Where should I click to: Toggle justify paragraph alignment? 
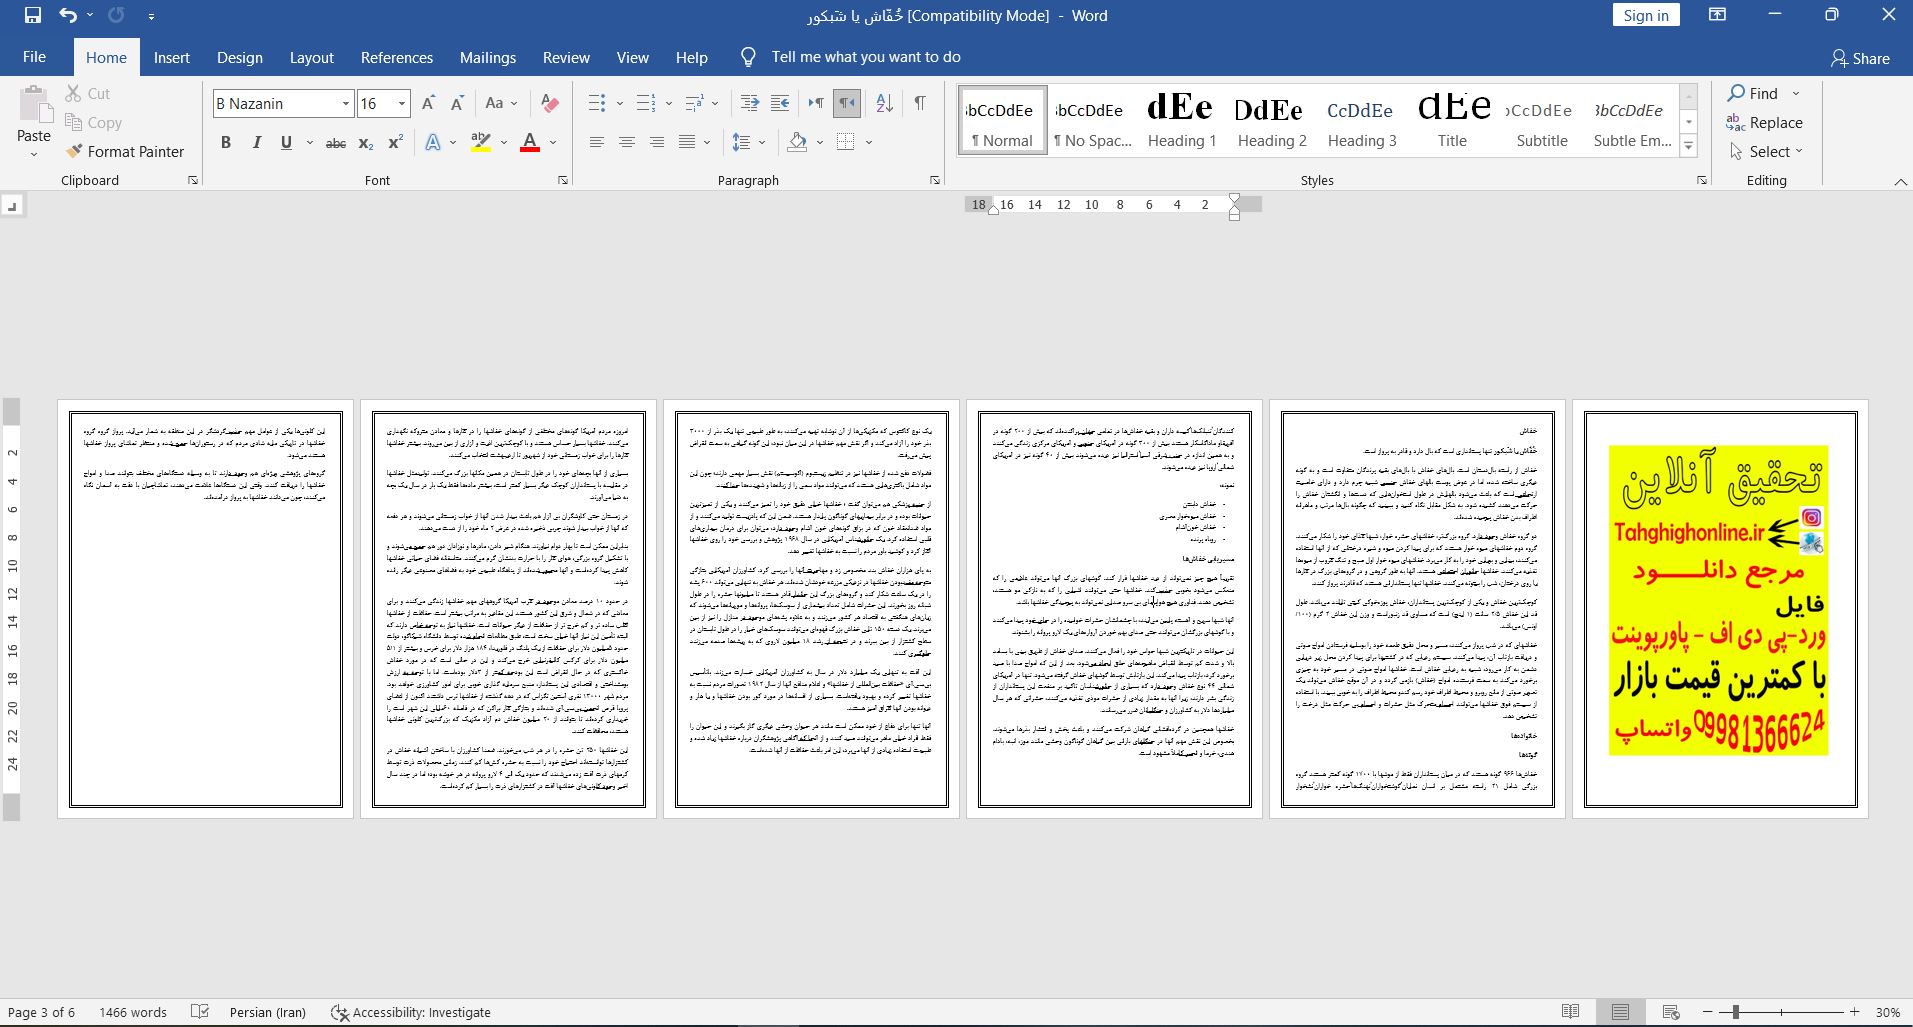pos(687,143)
